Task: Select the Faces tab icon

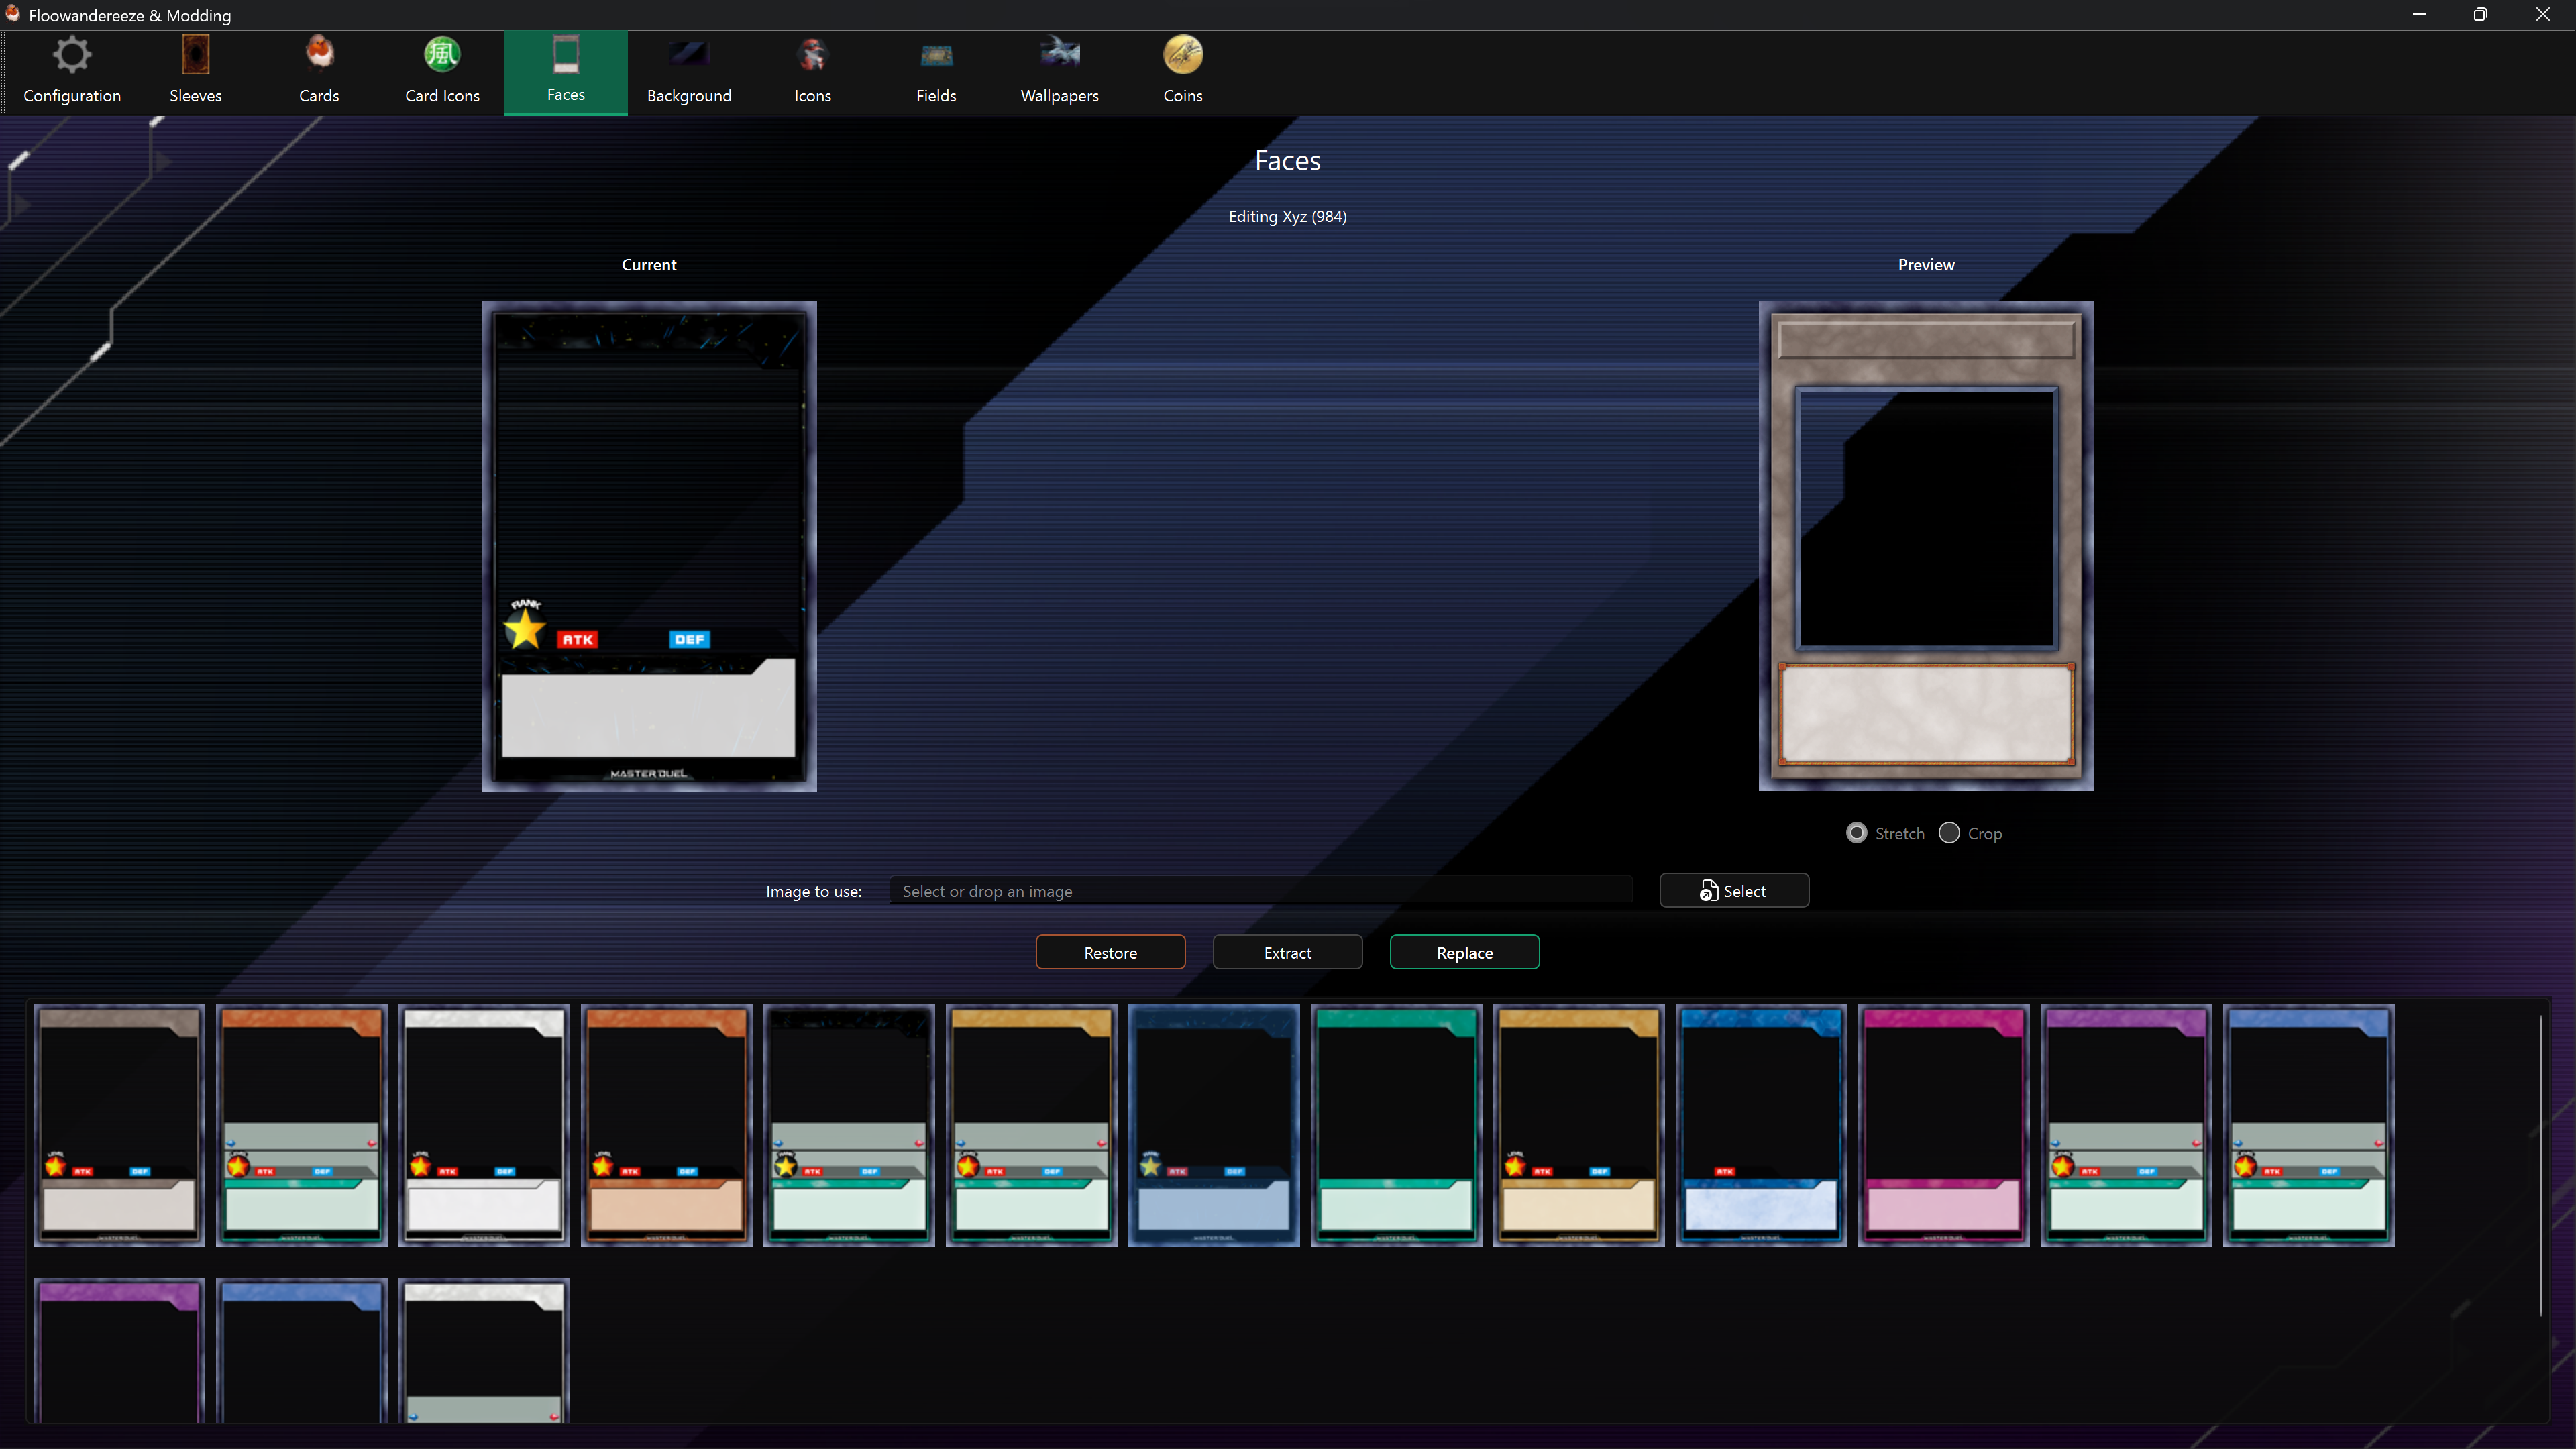Action: (566, 55)
